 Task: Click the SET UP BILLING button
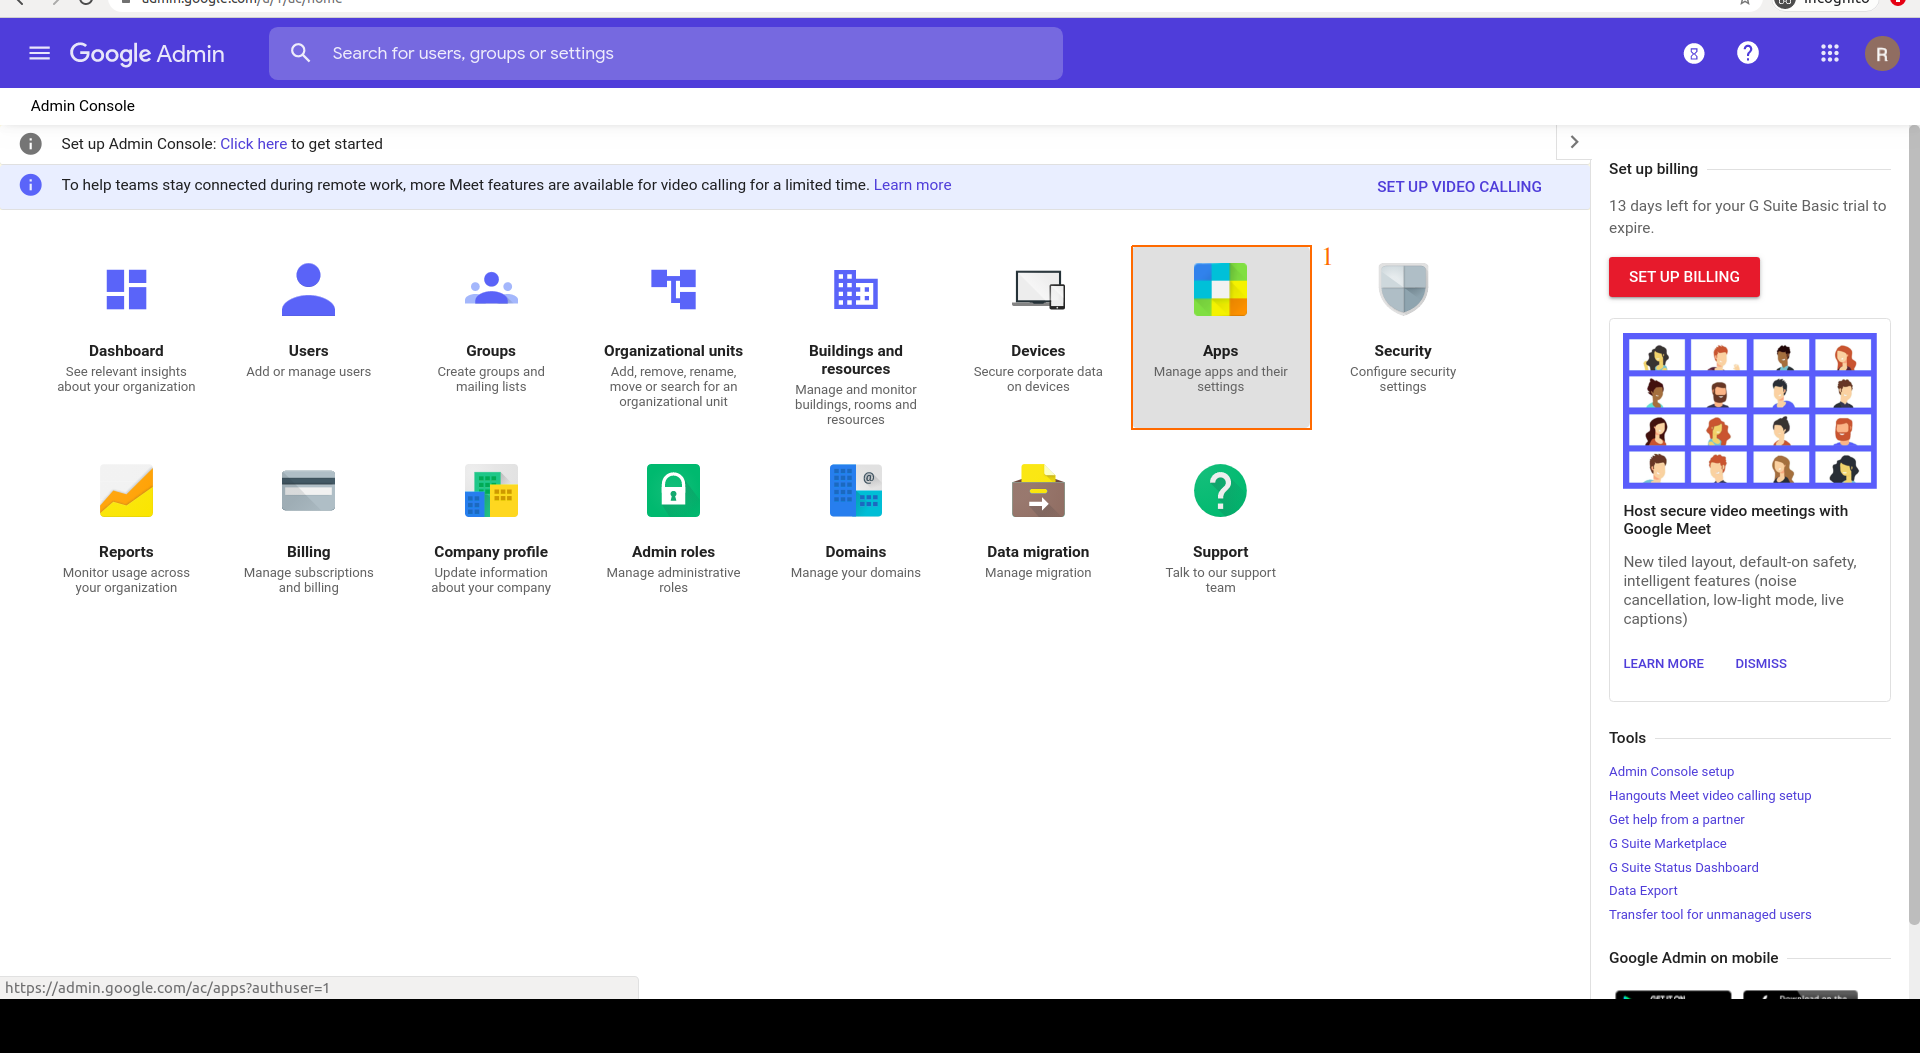[1684, 277]
